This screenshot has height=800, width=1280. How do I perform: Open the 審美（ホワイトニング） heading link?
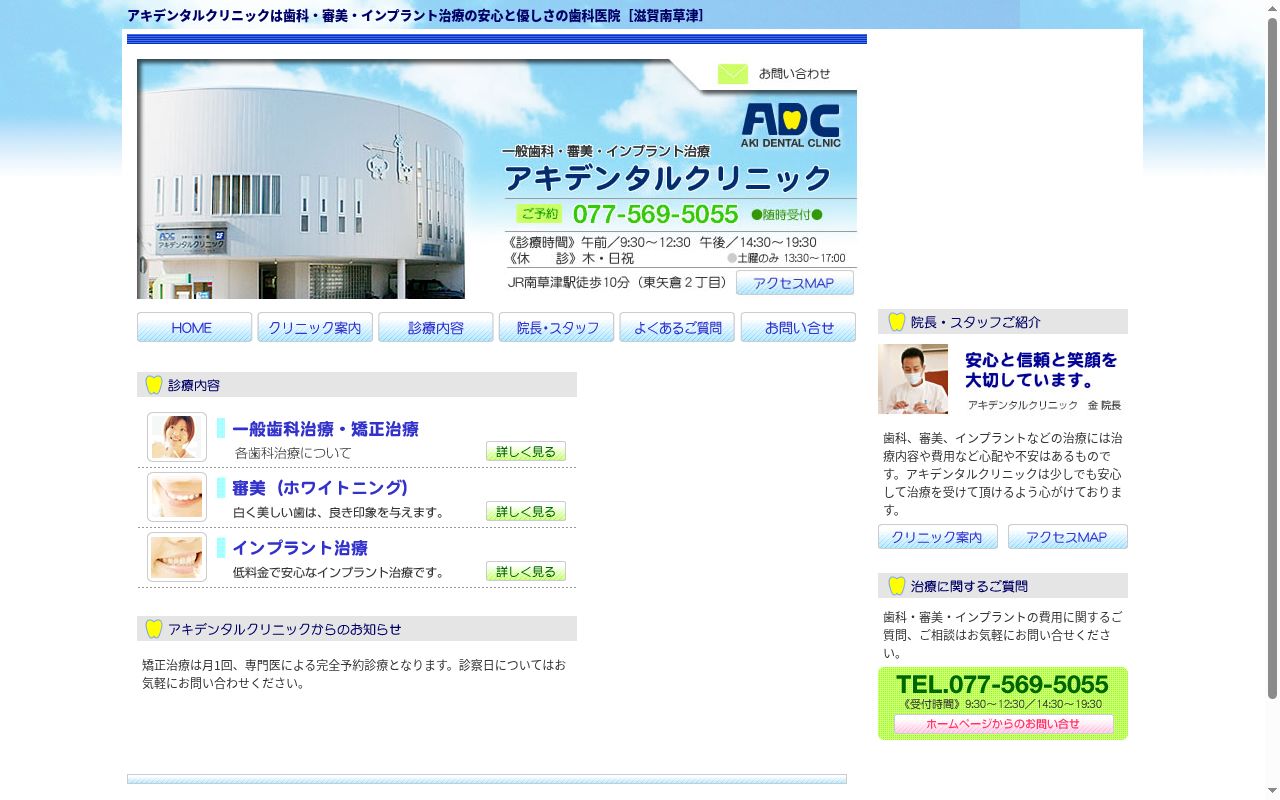pyautogui.click(x=321, y=488)
